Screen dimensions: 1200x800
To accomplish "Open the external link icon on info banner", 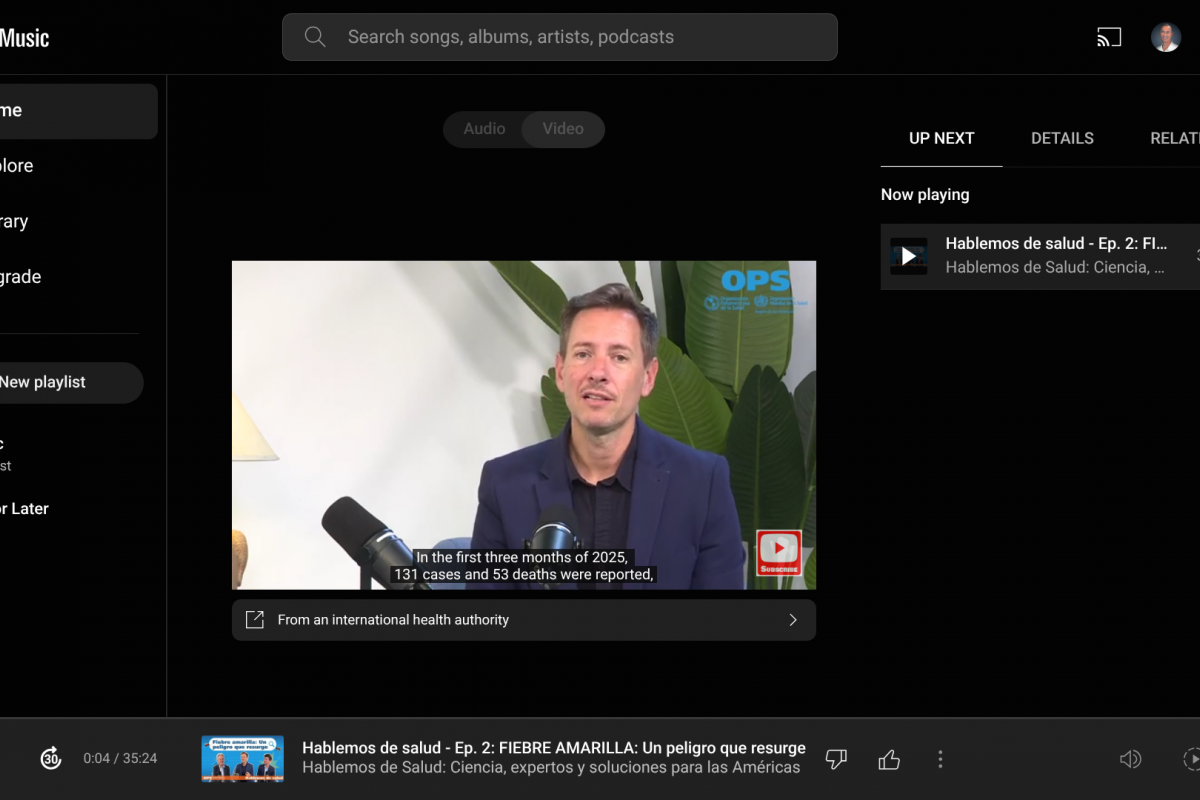I will tap(255, 620).
